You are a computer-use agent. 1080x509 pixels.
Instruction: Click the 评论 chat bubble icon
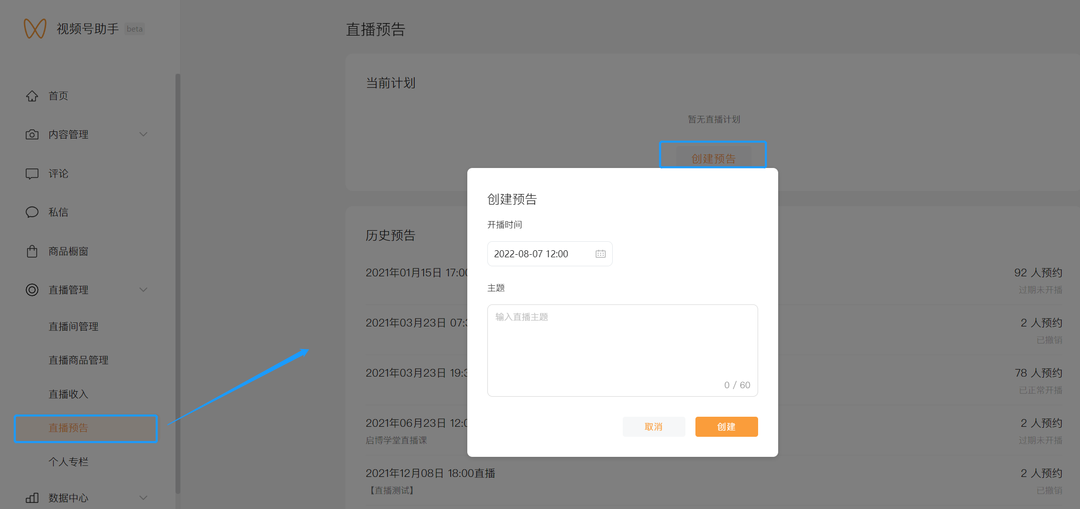(x=32, y=174)
